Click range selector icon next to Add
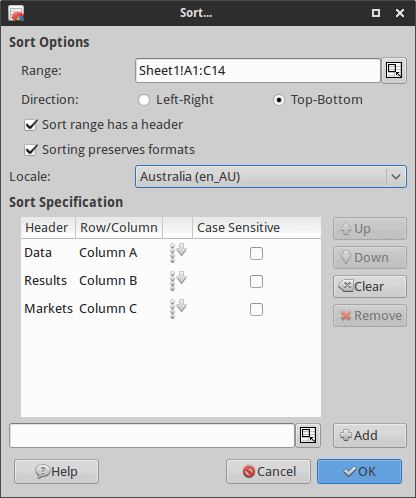 [308, 435]
